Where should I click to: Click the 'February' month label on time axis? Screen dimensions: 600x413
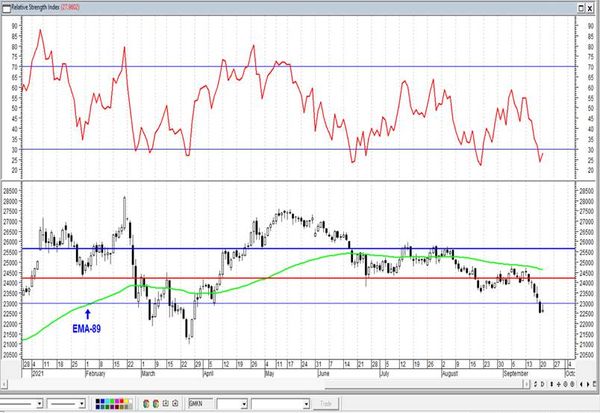coord(95,374)
